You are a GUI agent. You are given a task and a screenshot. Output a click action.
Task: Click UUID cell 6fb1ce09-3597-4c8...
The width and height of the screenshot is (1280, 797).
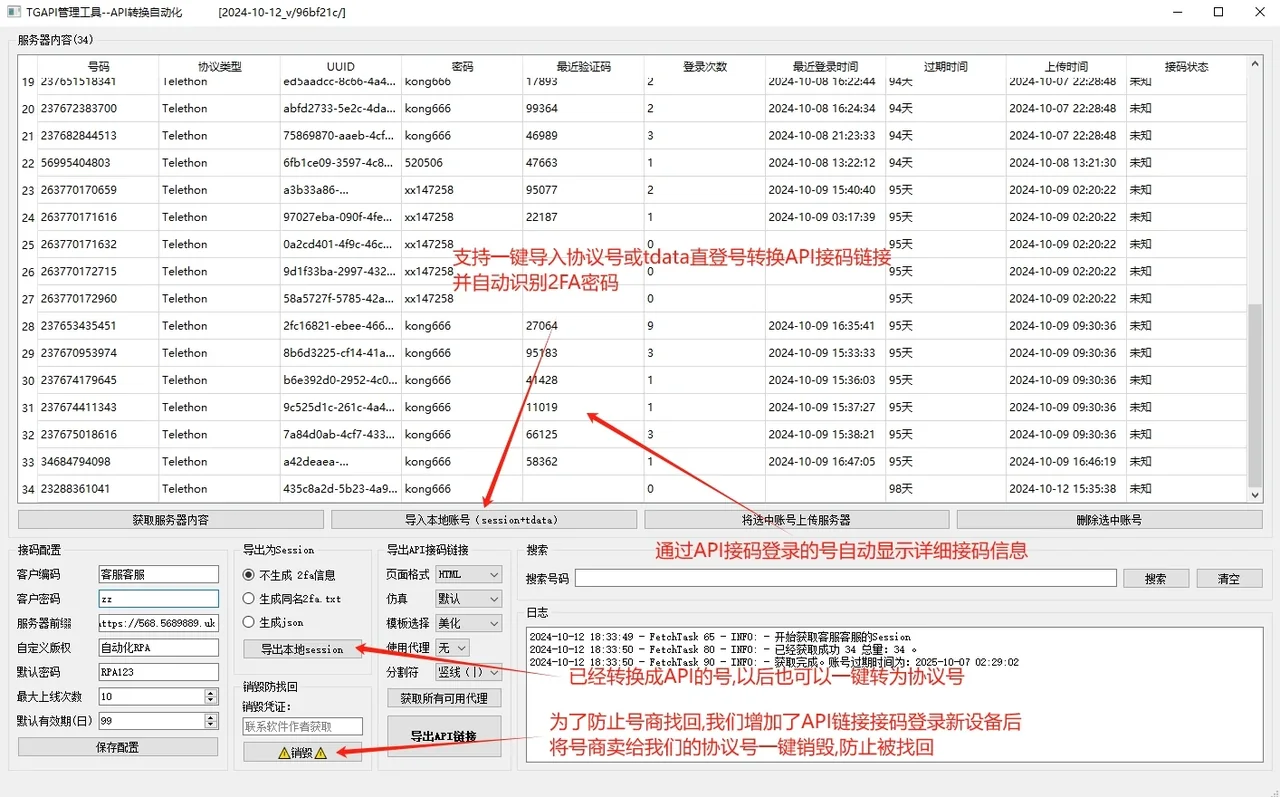point(340,163)
